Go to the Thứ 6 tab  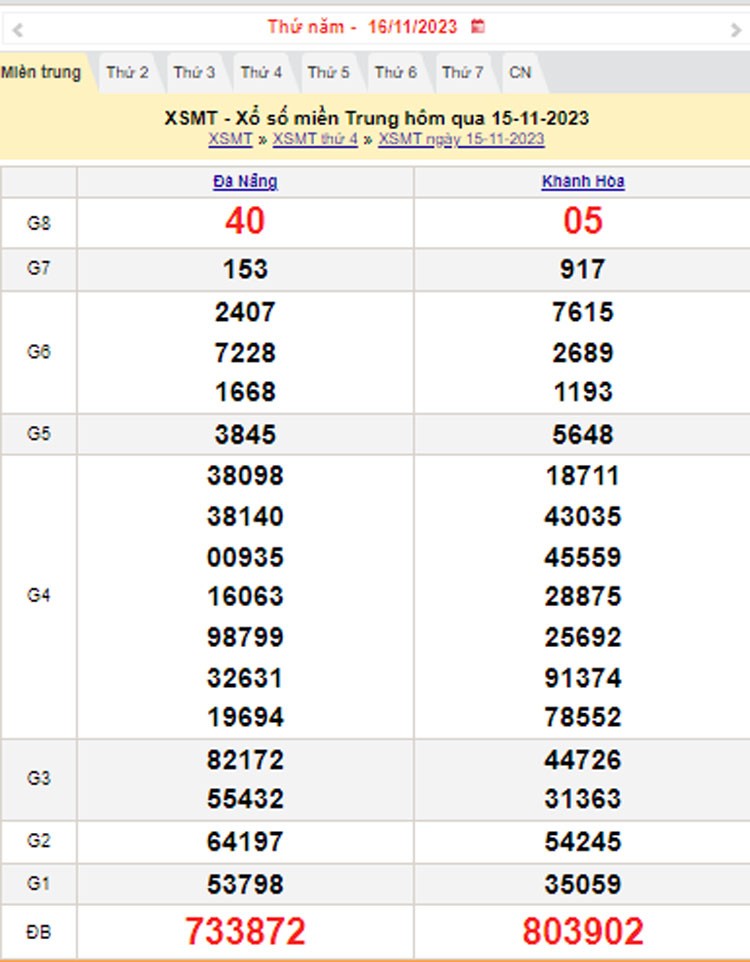(395, 72)
